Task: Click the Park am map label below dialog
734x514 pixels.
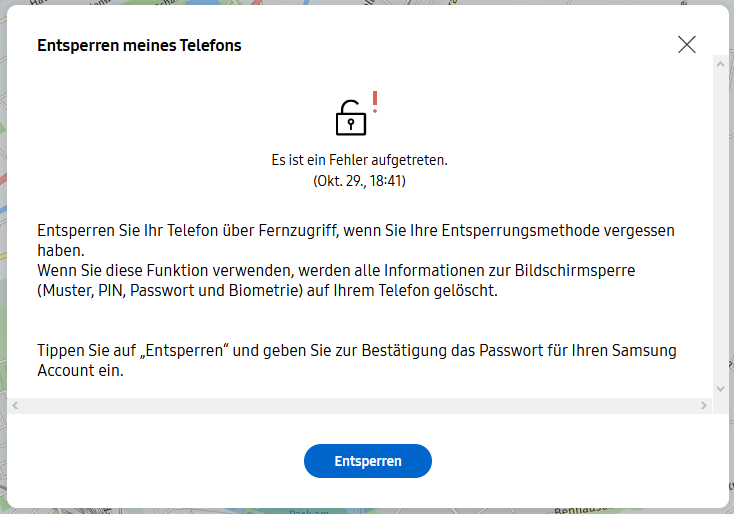Action: [x=309, y=512]
